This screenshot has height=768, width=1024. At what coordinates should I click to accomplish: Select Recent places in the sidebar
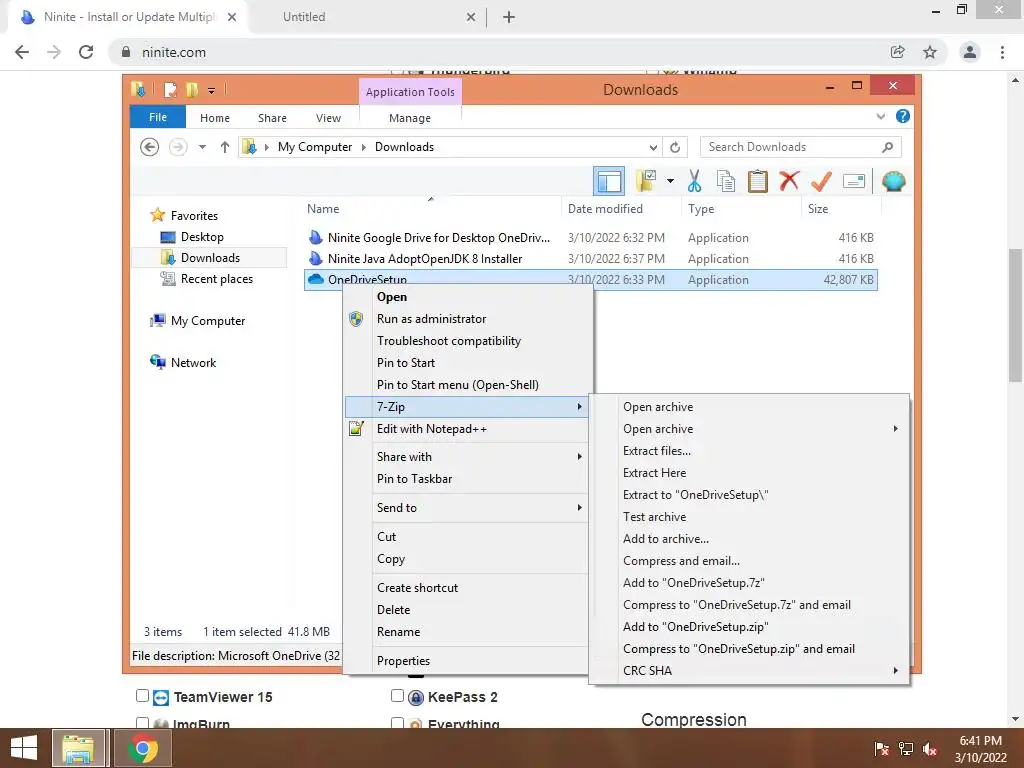coord(216,279)
